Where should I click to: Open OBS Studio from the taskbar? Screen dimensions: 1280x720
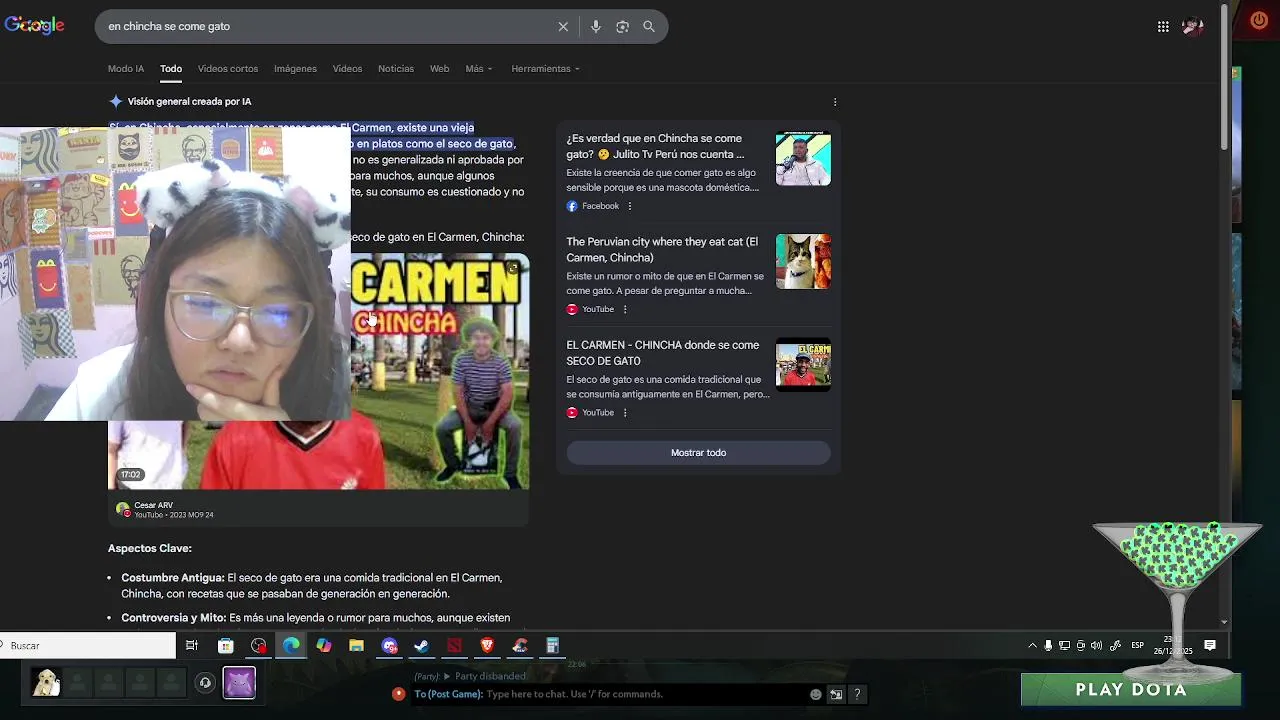point(259,646)
